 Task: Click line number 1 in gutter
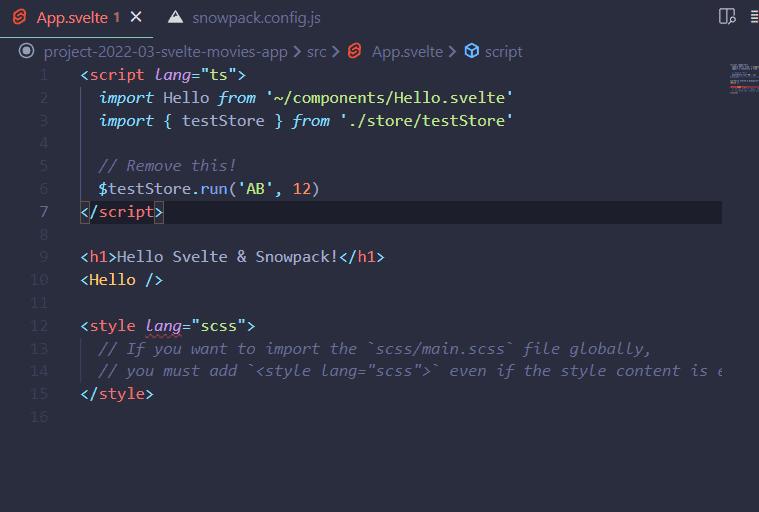44,75
